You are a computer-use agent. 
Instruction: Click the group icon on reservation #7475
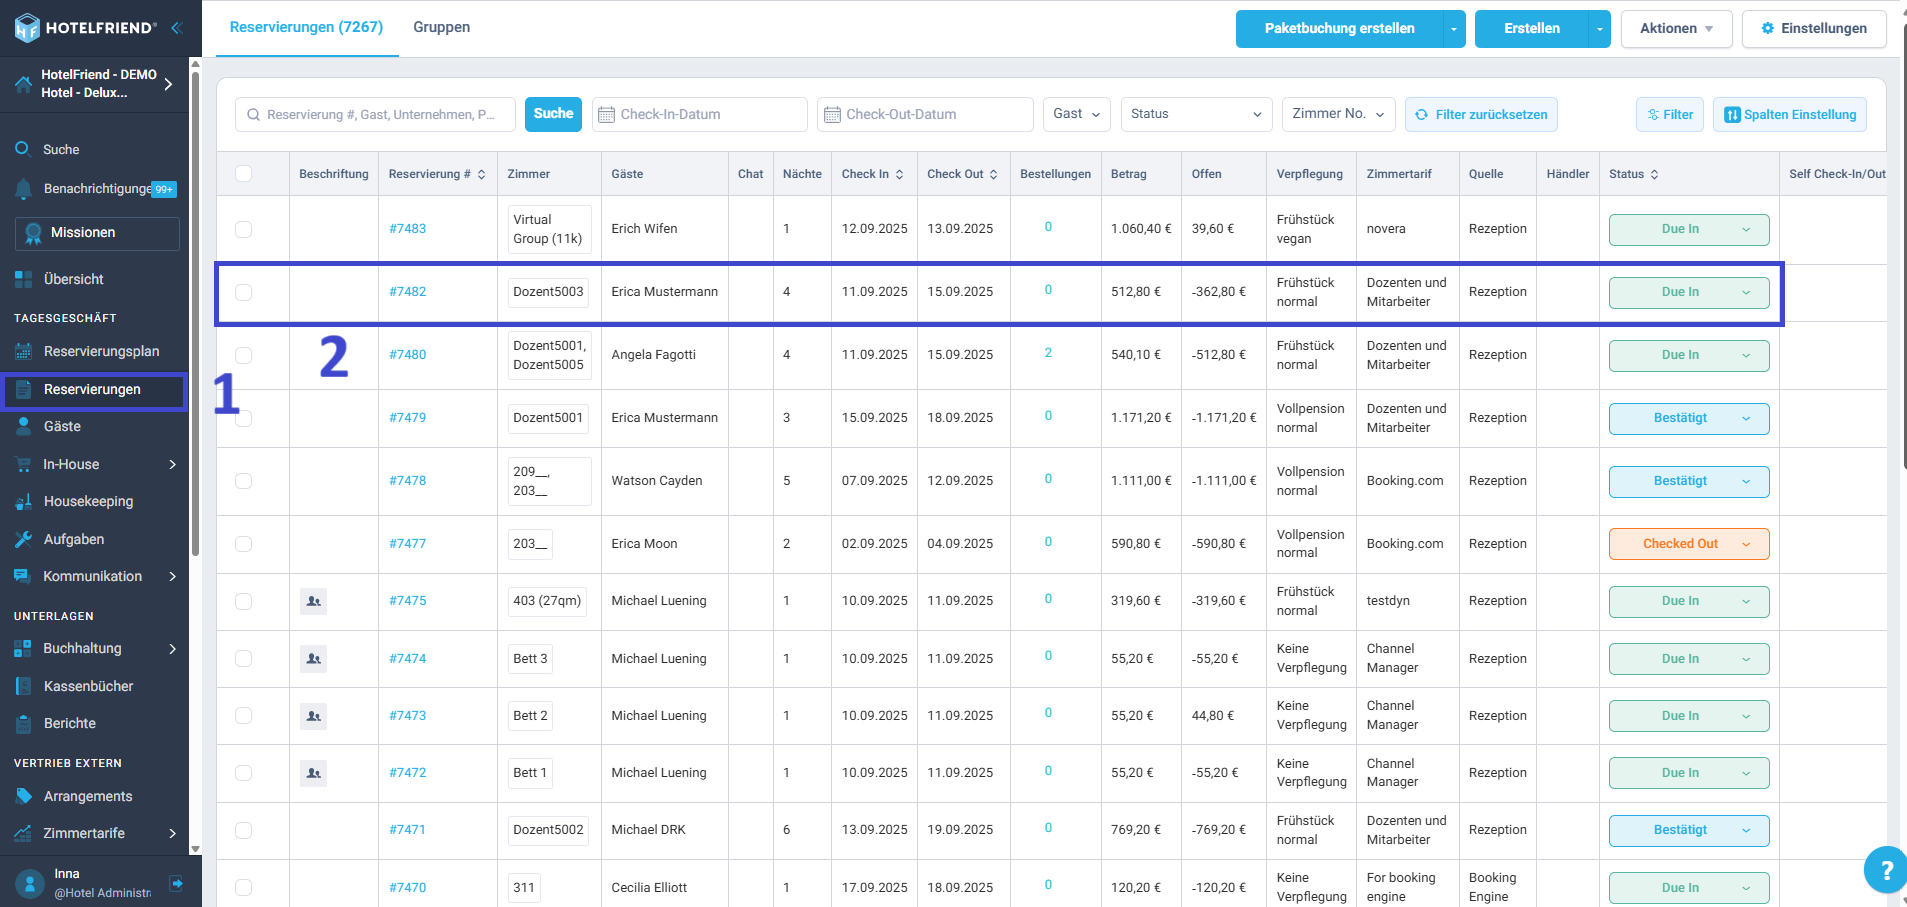click(314, 601)
